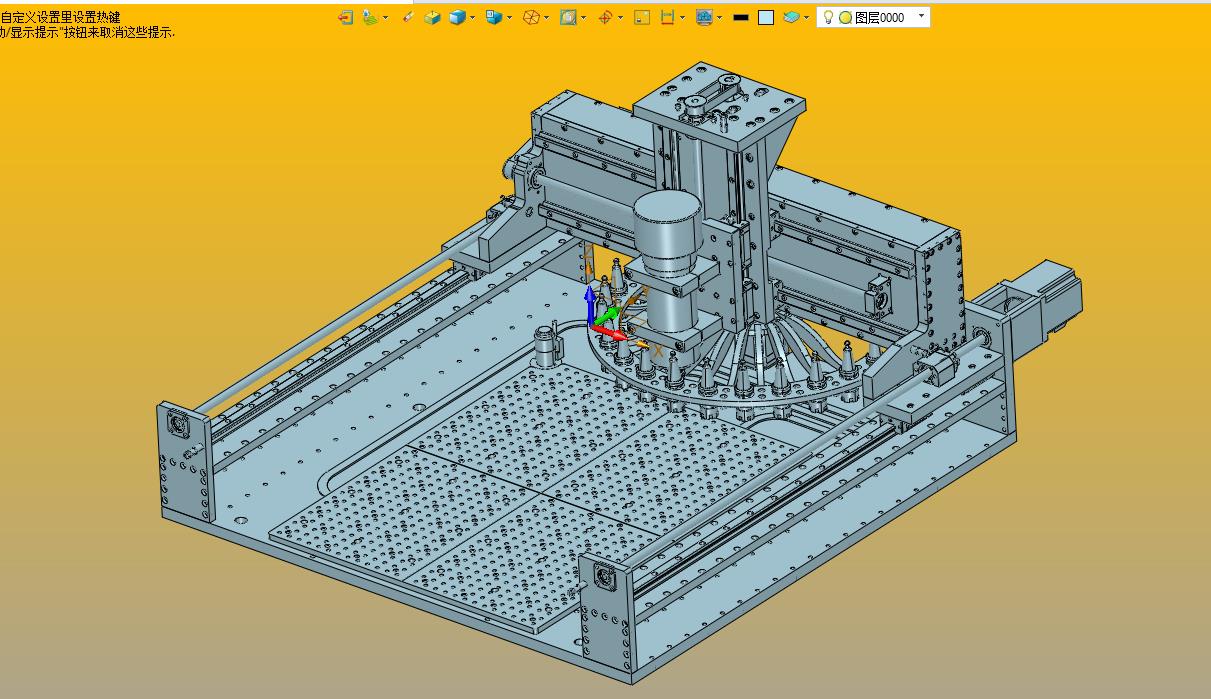Viewport: 1211px width, 699px height.
Task: Click the green terrain plane icon
Action: [x=369, y=17]
